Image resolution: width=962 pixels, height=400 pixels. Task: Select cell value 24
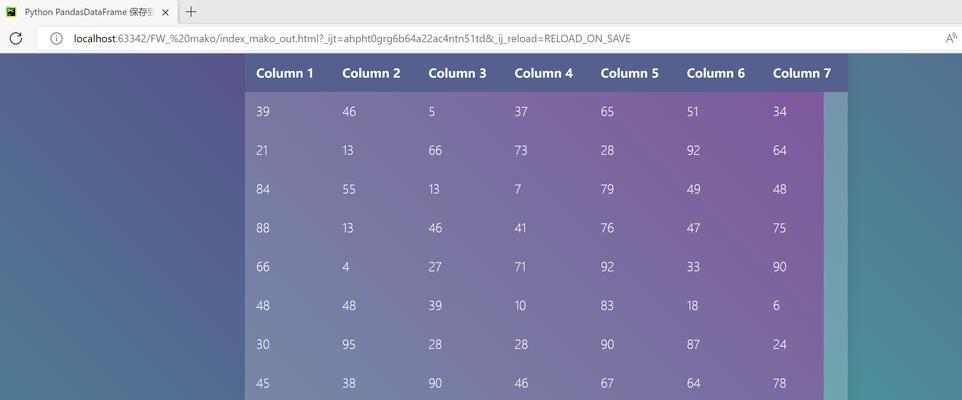click(x=780, y=344)
